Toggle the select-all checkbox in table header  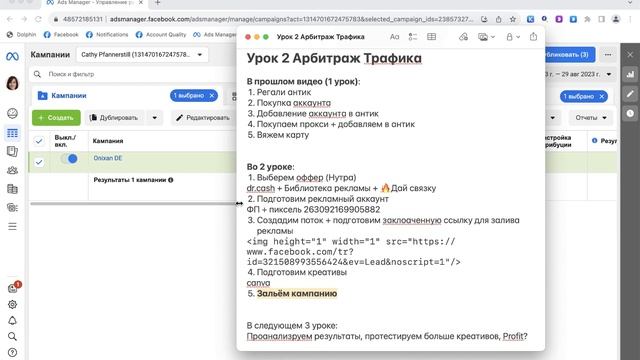(39, 141)
